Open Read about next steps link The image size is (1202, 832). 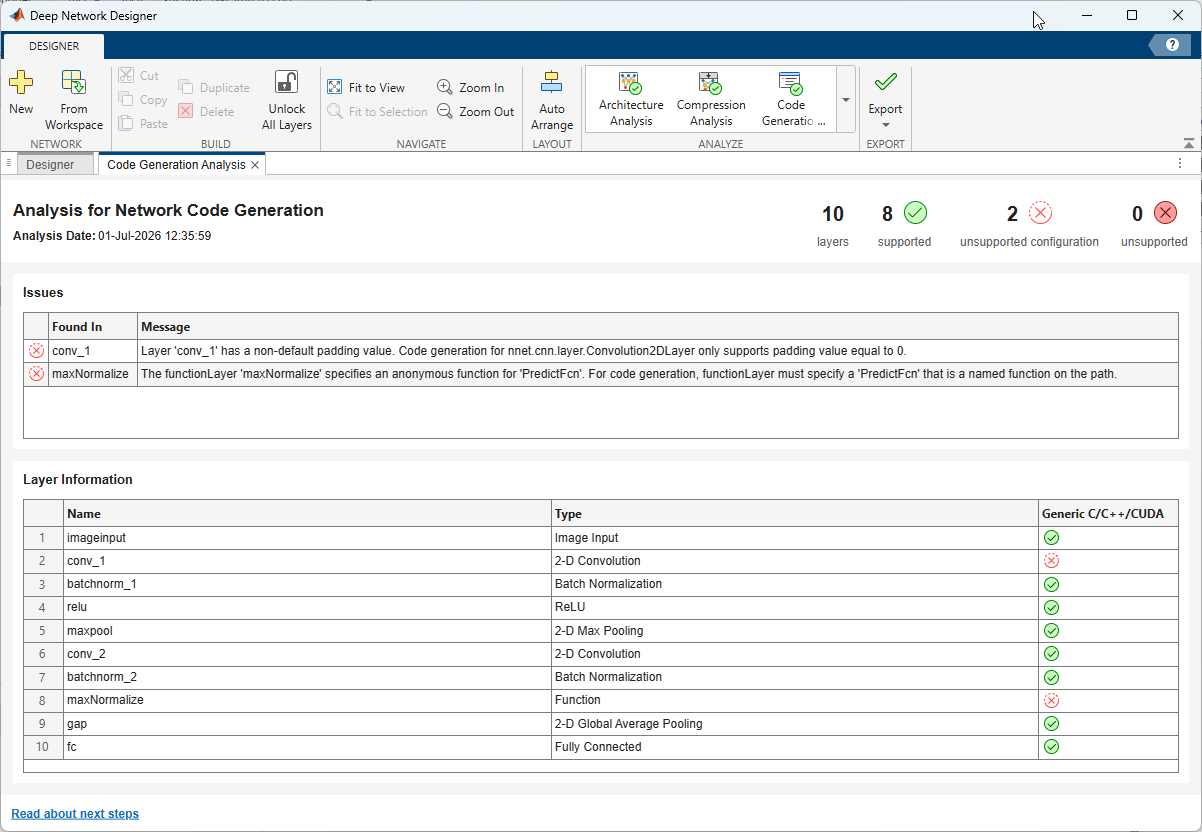[x=75, y=814]
